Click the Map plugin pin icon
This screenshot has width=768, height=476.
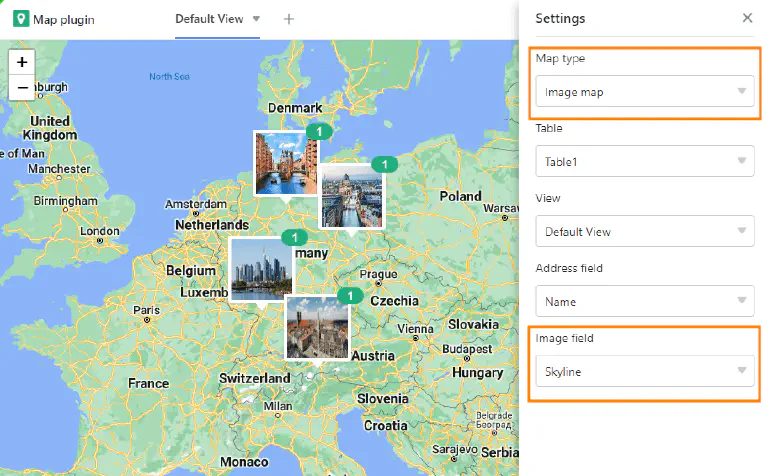pos(20,19)
